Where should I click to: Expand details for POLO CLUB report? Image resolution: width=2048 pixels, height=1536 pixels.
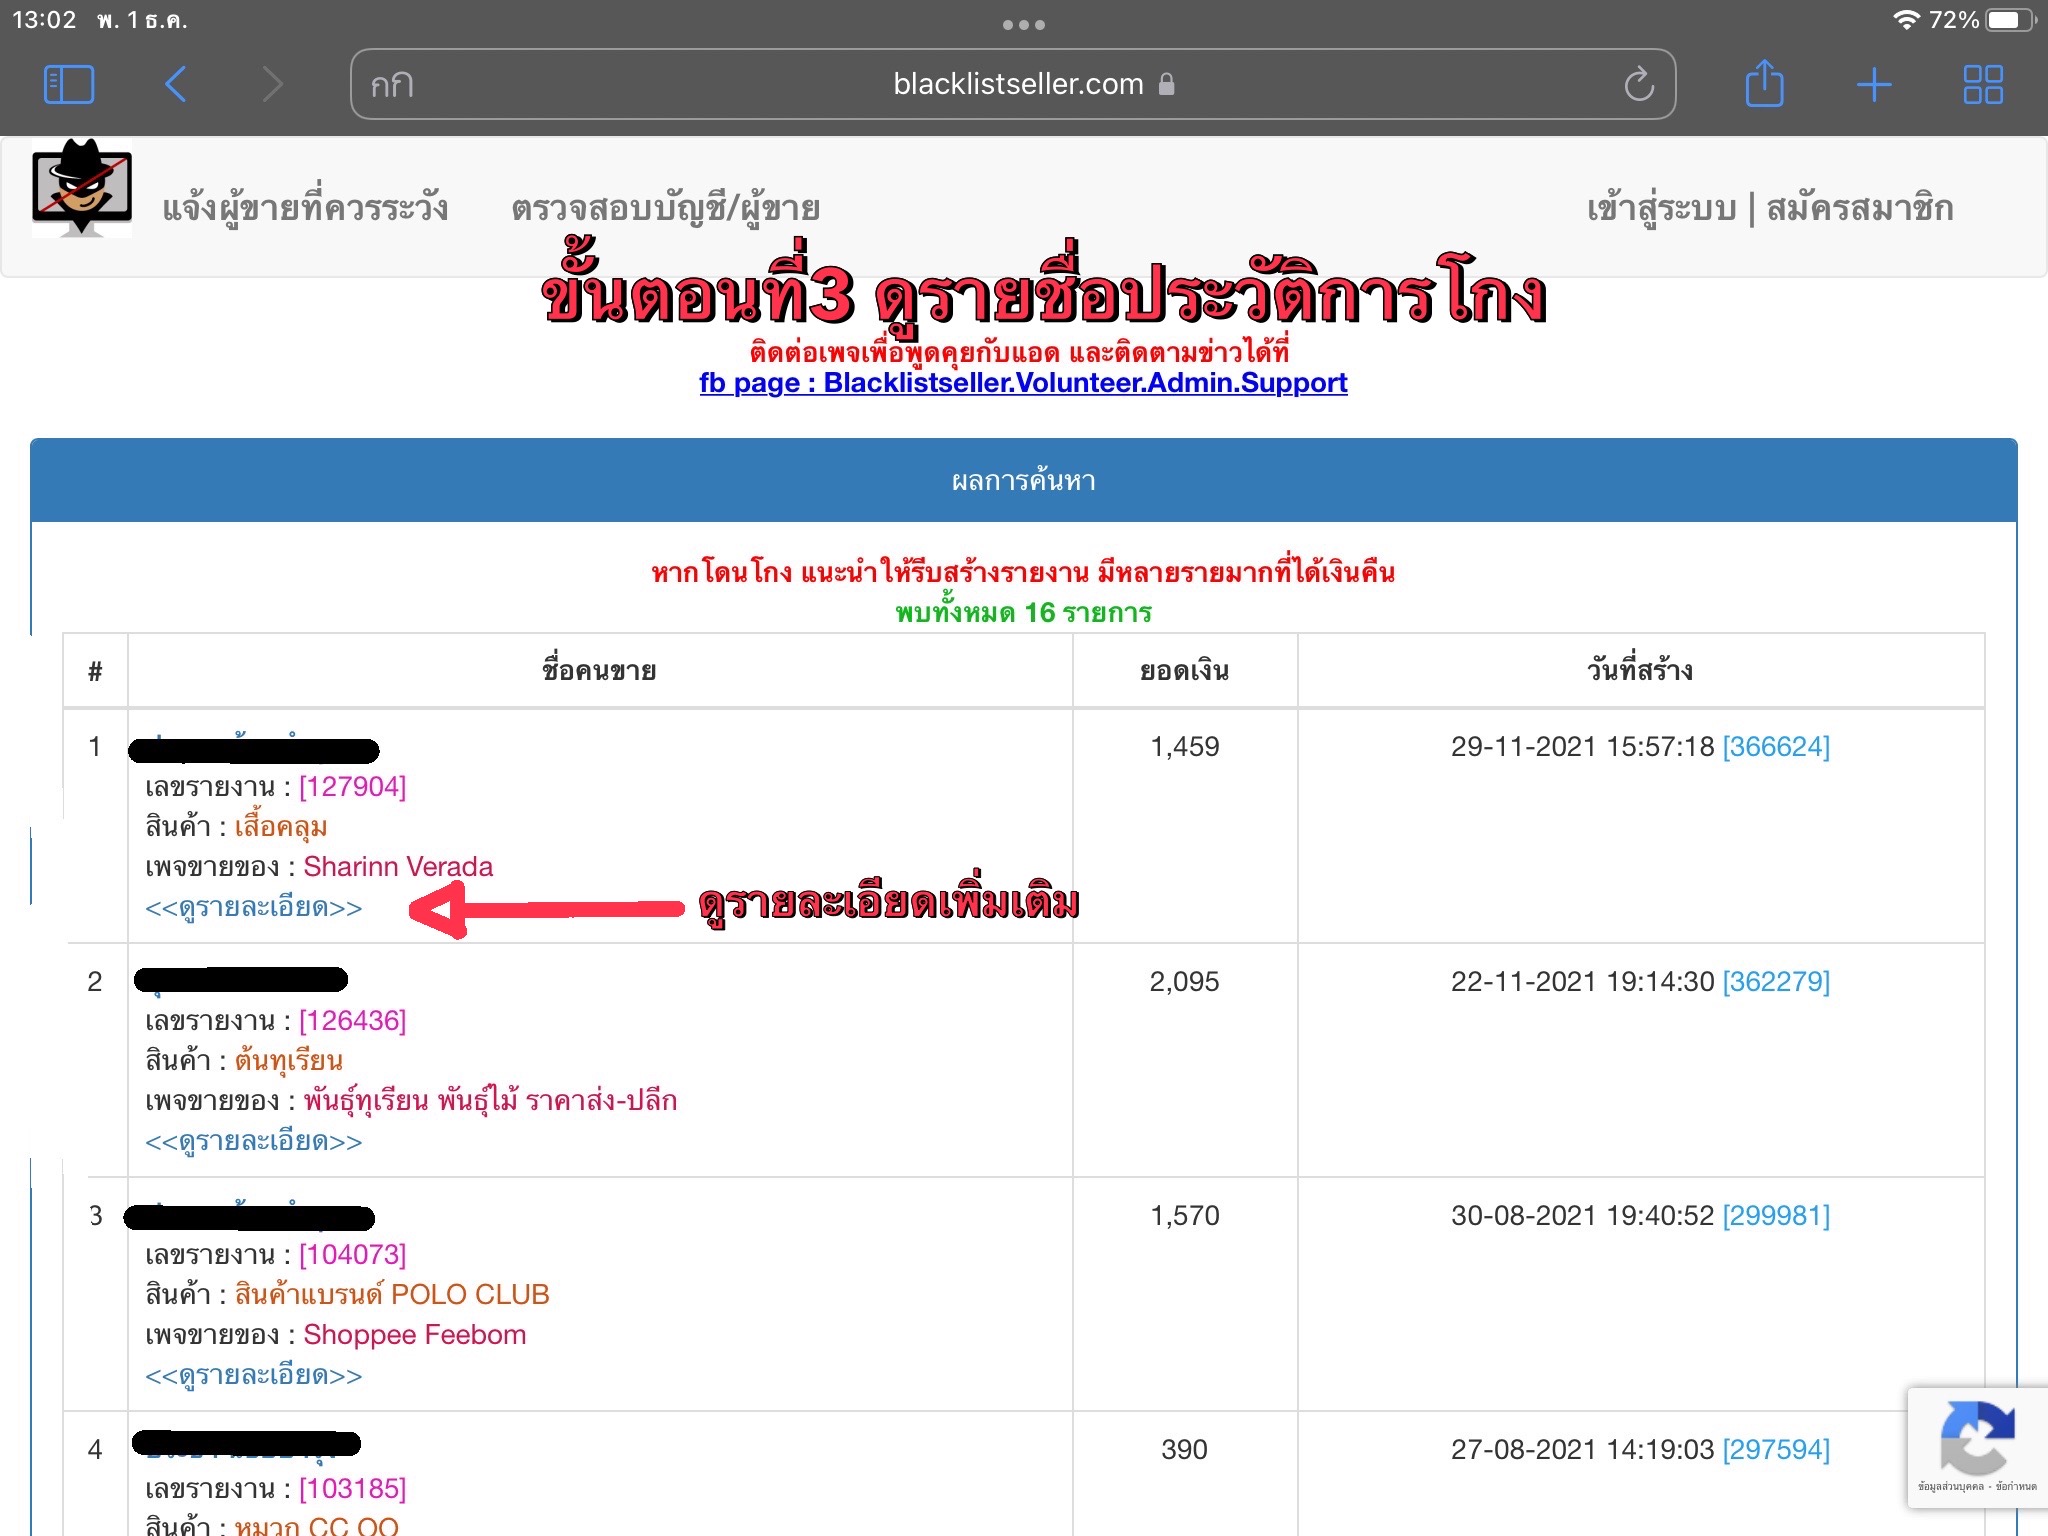(254, 1376)
